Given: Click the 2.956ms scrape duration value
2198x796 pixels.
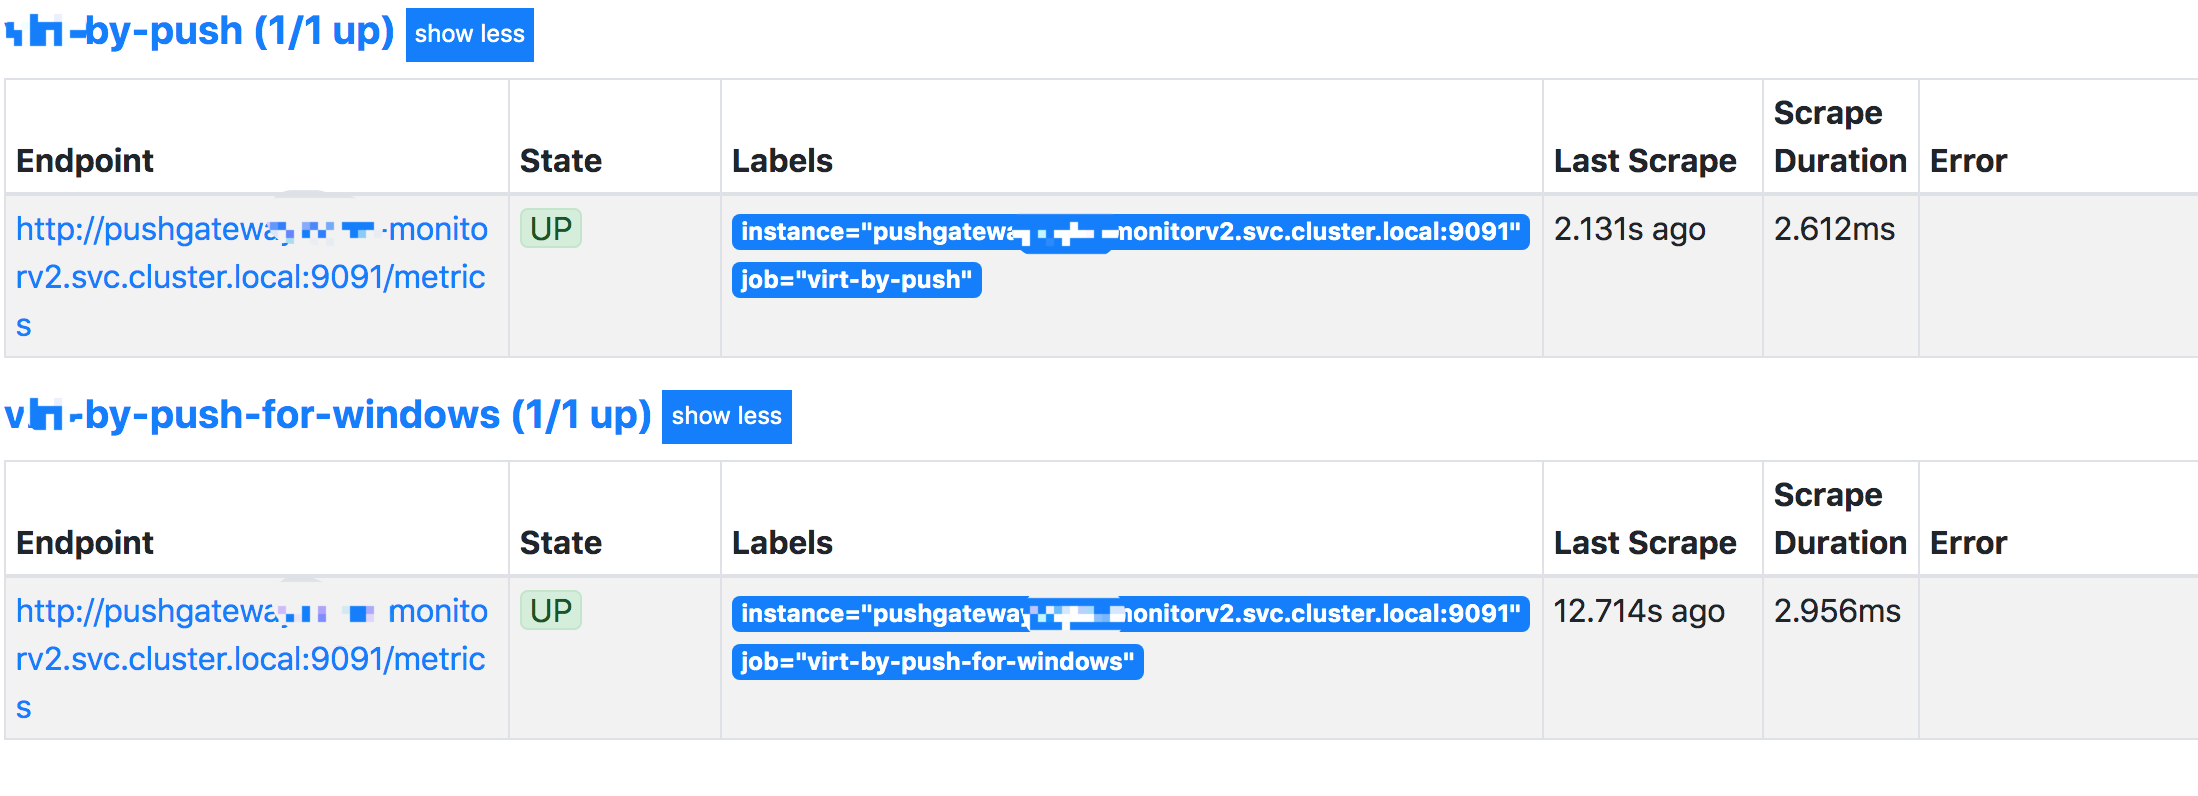Looking at the screenshot, I should click(x=1836, y=611).
